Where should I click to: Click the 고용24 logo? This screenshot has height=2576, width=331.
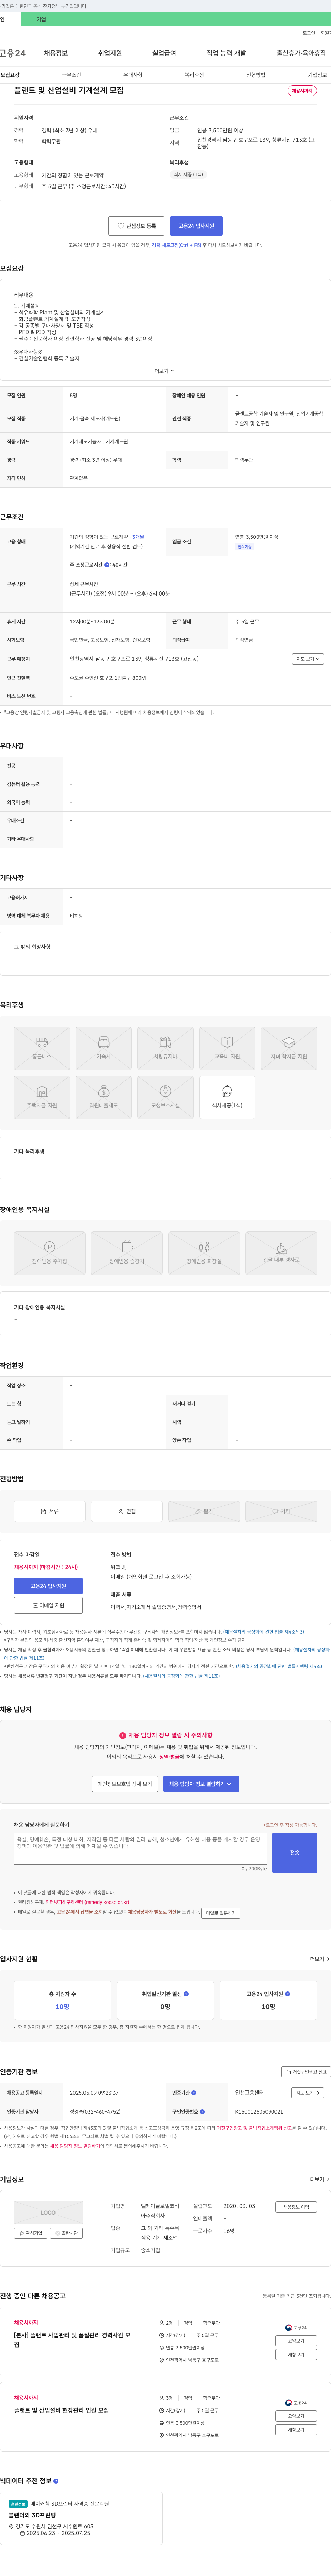(13, 53)
